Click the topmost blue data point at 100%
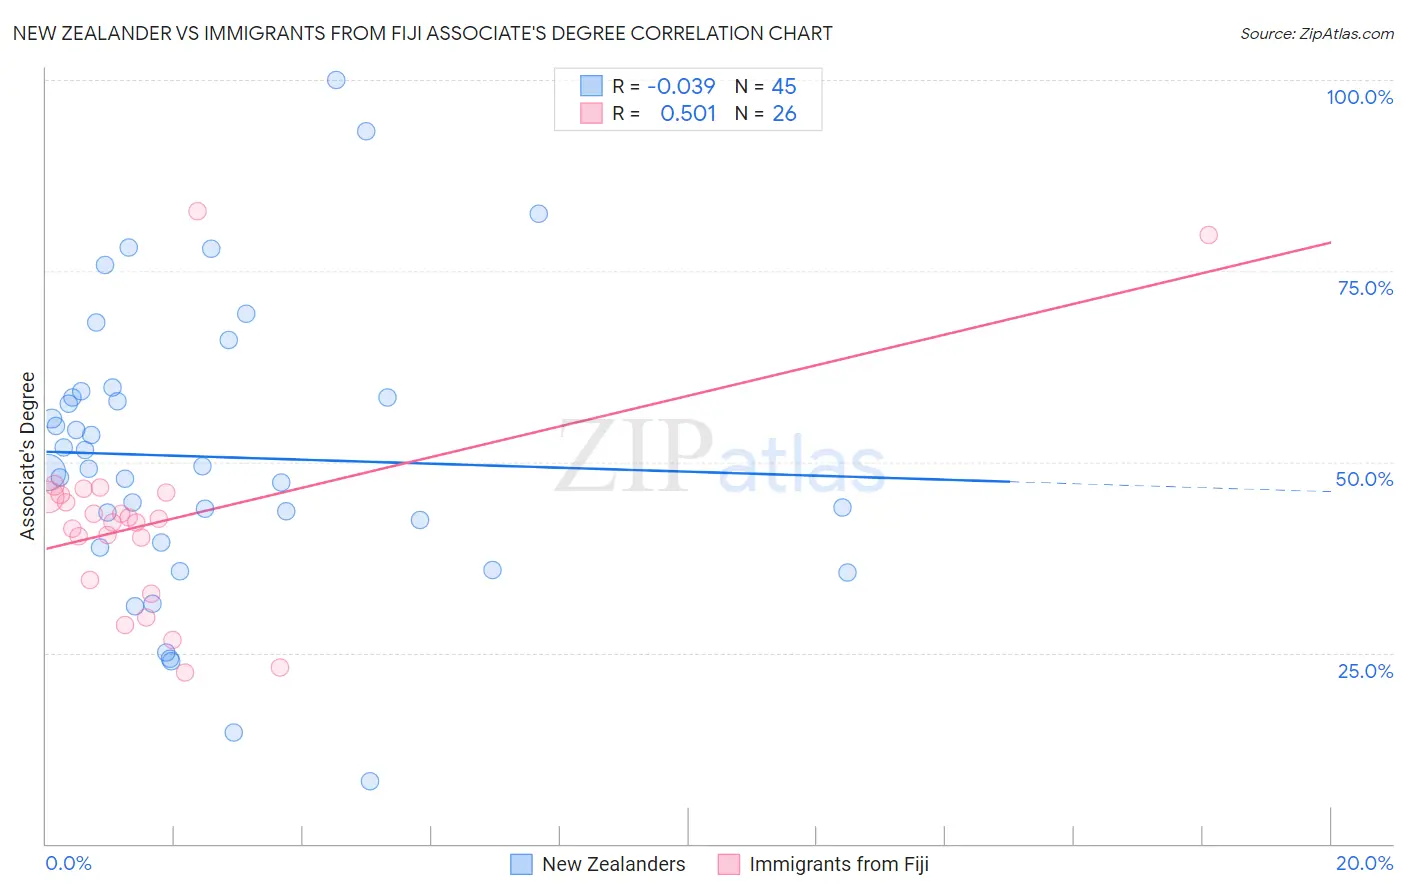Image resolution: width=1406 pixels, height=892 pixels. coord(336,80)
